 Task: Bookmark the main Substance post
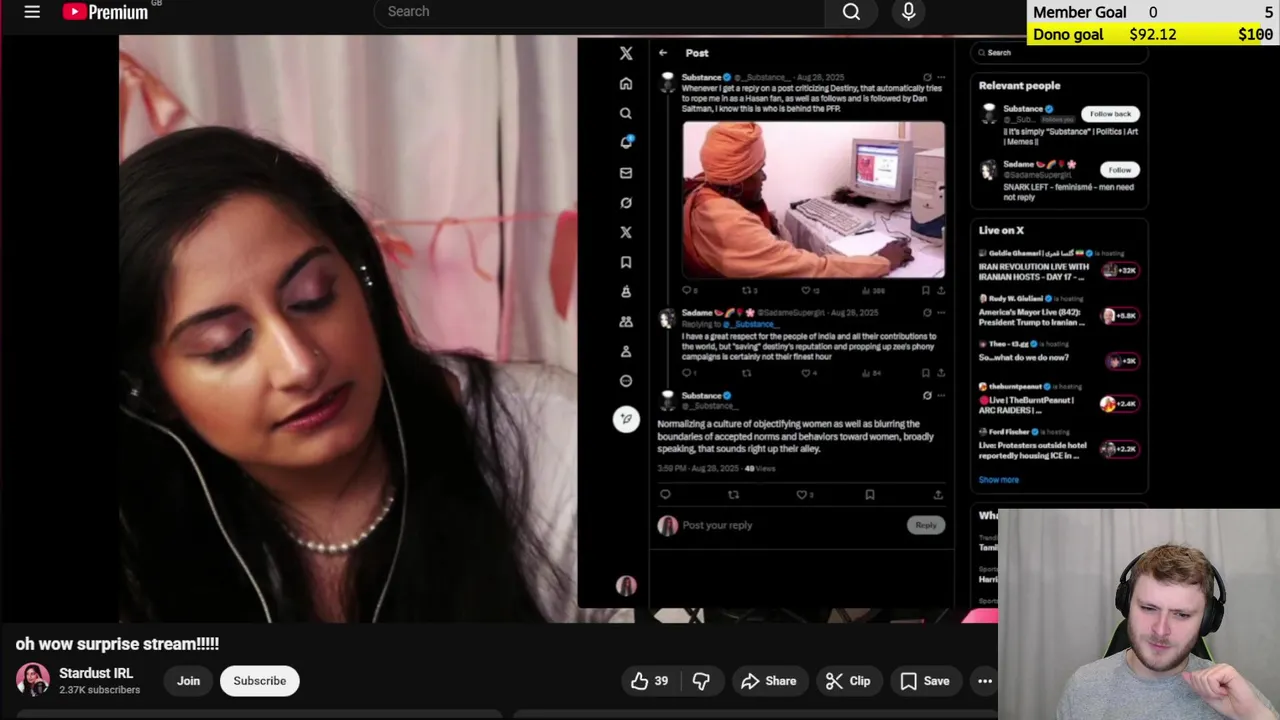coord(870,494)
